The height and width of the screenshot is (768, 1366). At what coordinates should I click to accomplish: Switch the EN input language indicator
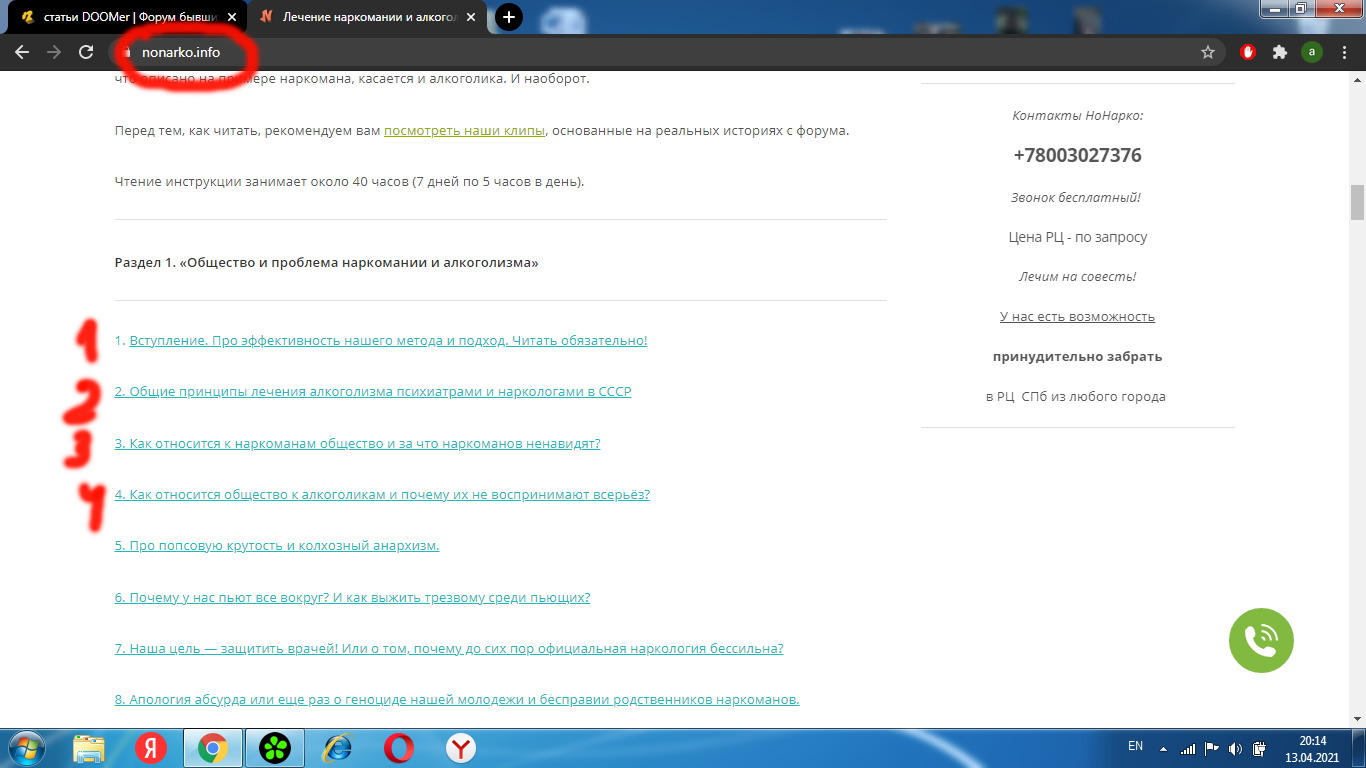(1135, 746)
